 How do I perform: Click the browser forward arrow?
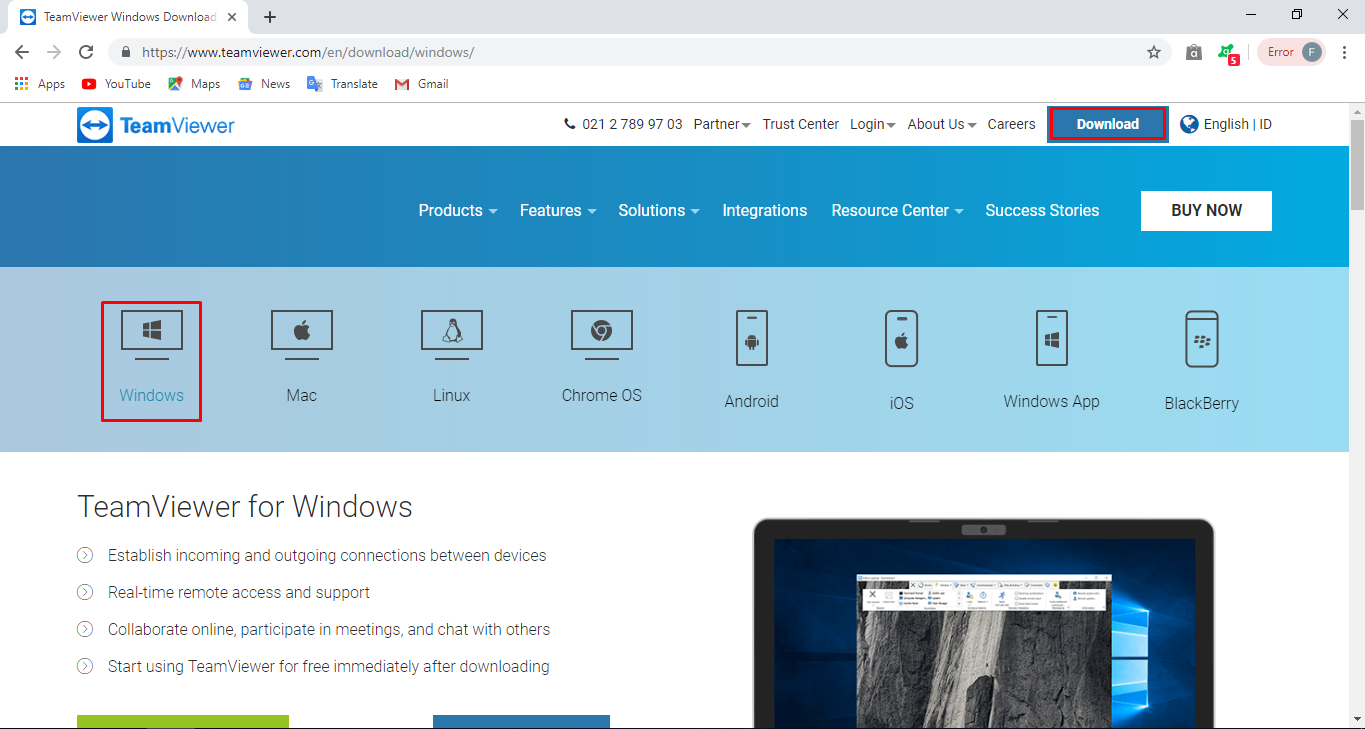coord(54,52)
